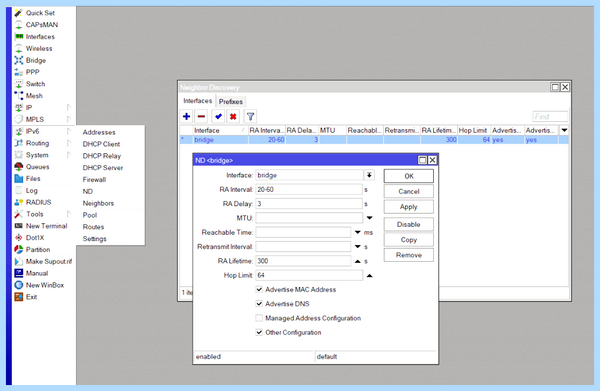Click the Disable button
The width and height of the screenshot is (600, 391).
[409, 224]
